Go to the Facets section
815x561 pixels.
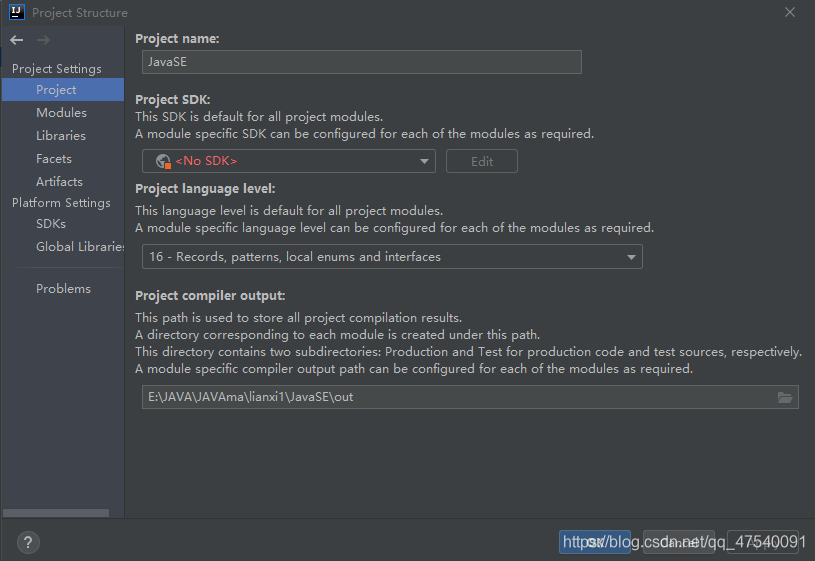tap(54, 159)
